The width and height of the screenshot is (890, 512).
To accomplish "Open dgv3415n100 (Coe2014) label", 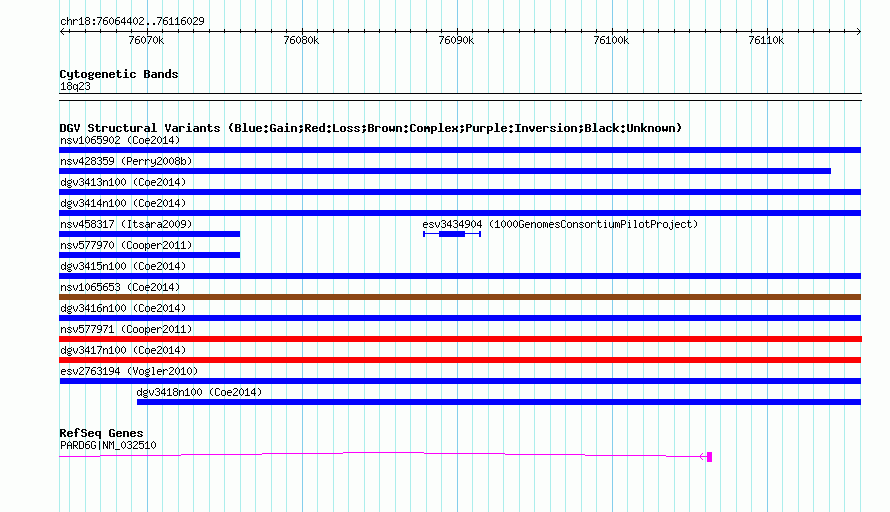I will (123, 266).
